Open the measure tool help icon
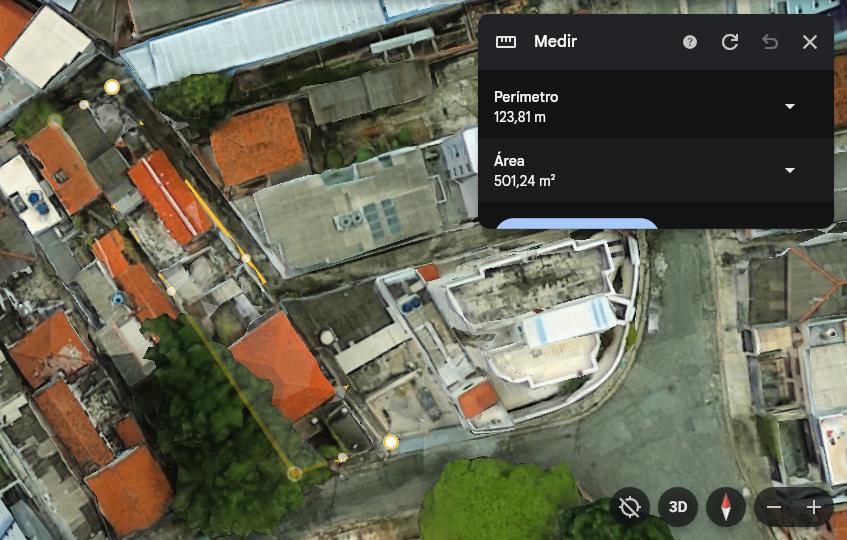The width and height of the screenshot is (847, 540). 689,42
